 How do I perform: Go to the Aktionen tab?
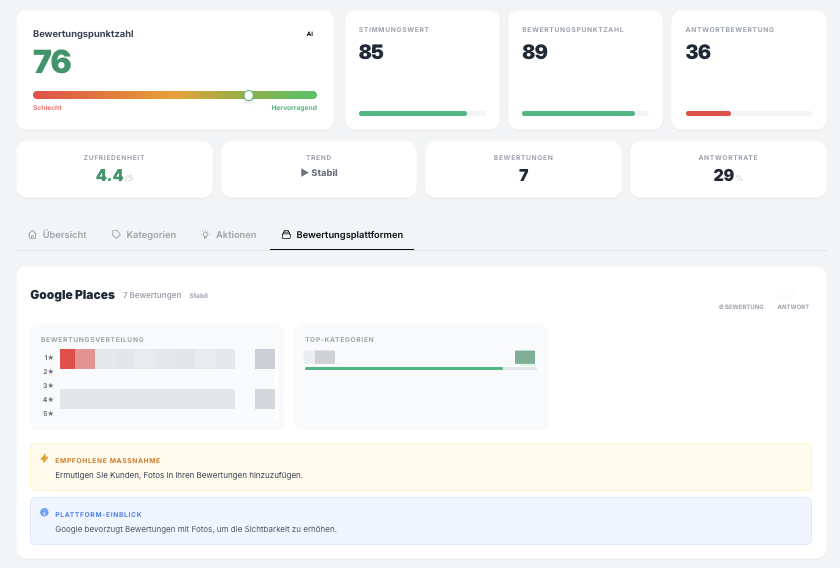tap(229, 235)
